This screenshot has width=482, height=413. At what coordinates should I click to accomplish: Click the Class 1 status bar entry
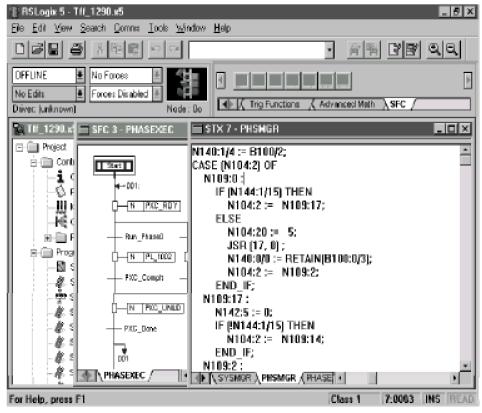pyautogui.click(x=346, y=399)
